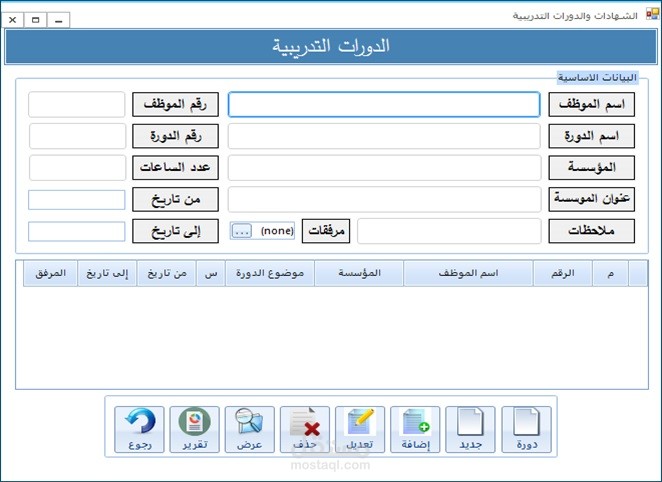Click the رقم الموظف label button
662x482 pixels.
coord(175,104)
